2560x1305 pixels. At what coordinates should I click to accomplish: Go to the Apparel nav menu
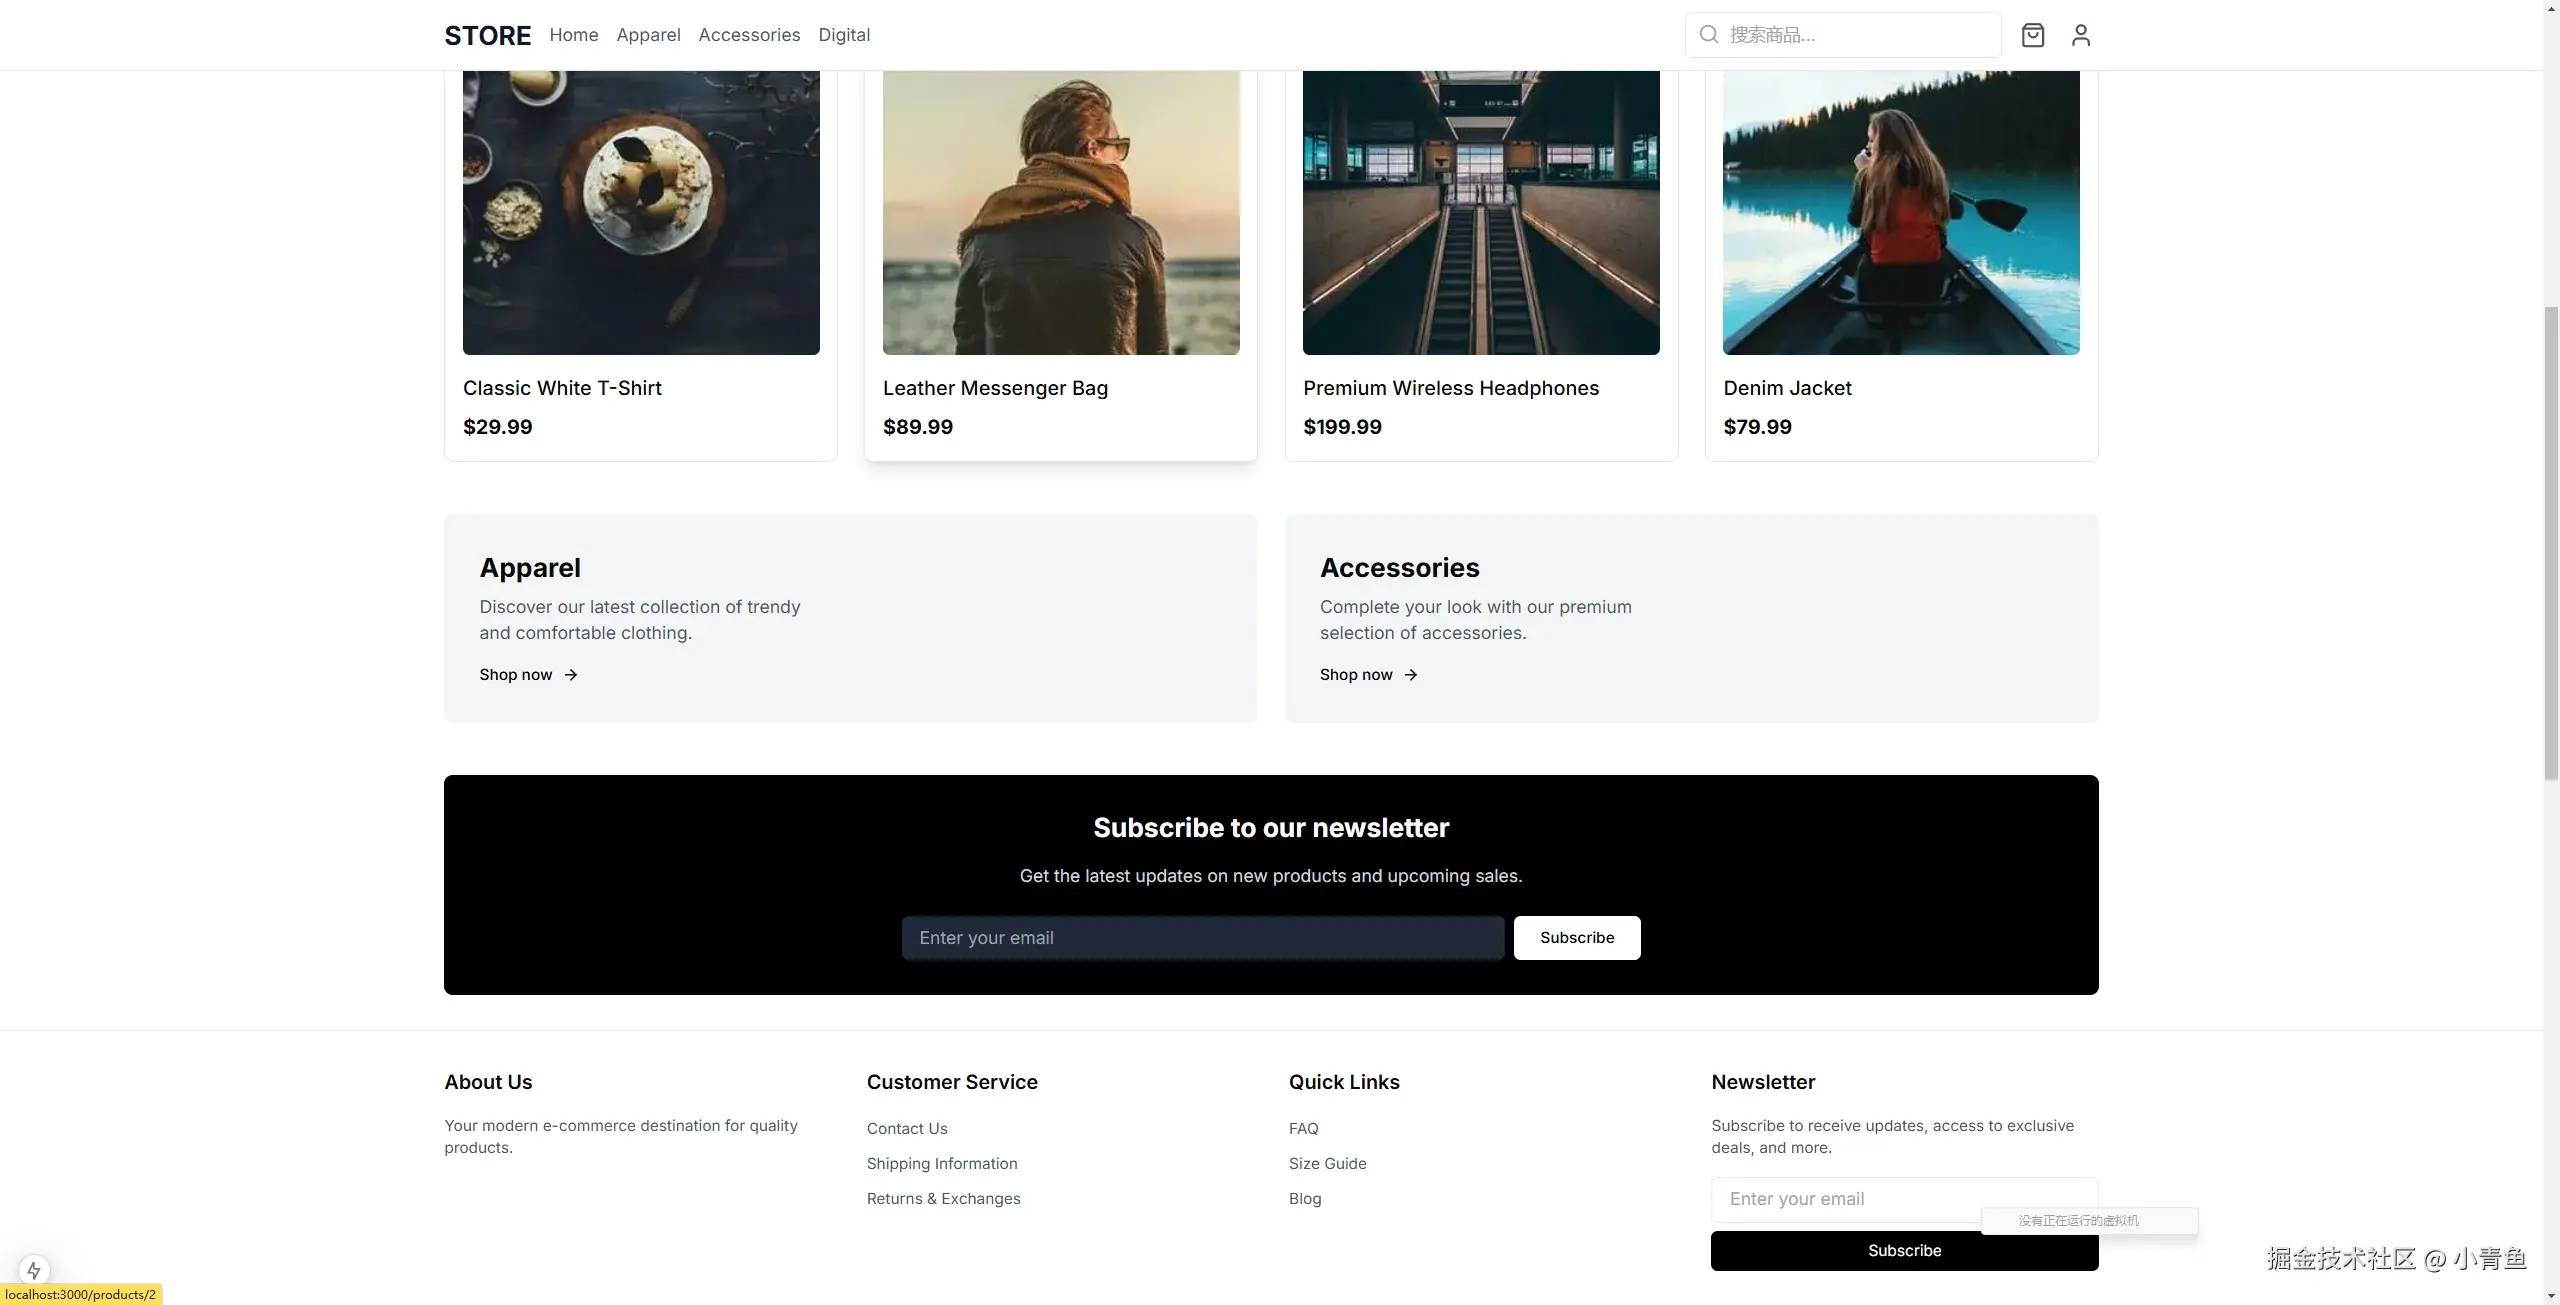[648, 35]
